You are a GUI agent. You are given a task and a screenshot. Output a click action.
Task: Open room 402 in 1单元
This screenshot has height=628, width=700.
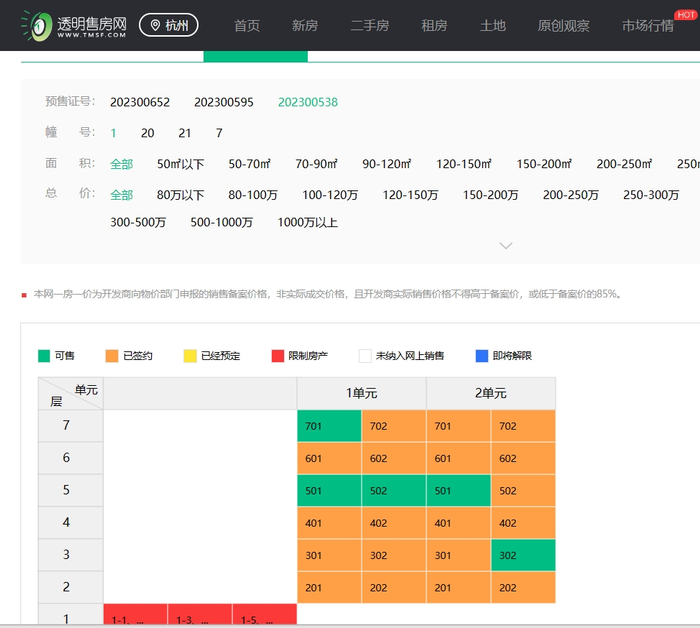pos(394,523)
